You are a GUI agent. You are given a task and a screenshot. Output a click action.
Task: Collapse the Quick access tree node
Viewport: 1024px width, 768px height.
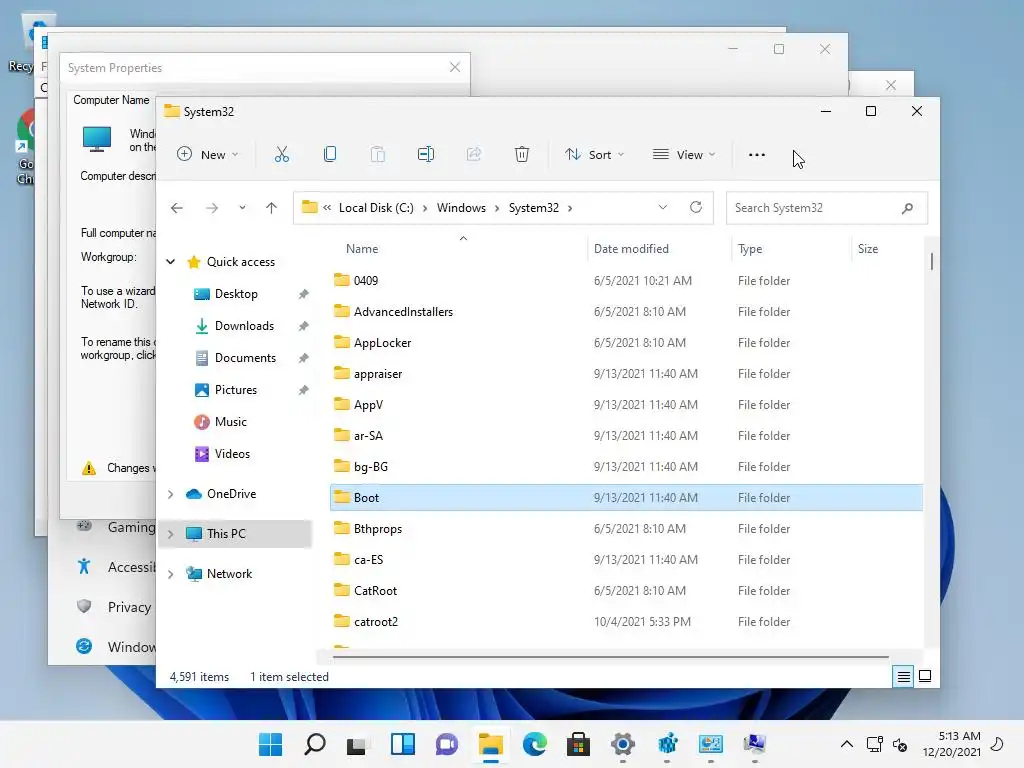click(170, 262)
